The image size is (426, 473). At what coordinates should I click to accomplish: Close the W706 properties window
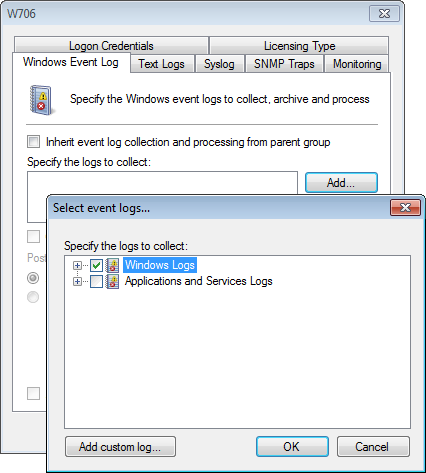point(384,14)
